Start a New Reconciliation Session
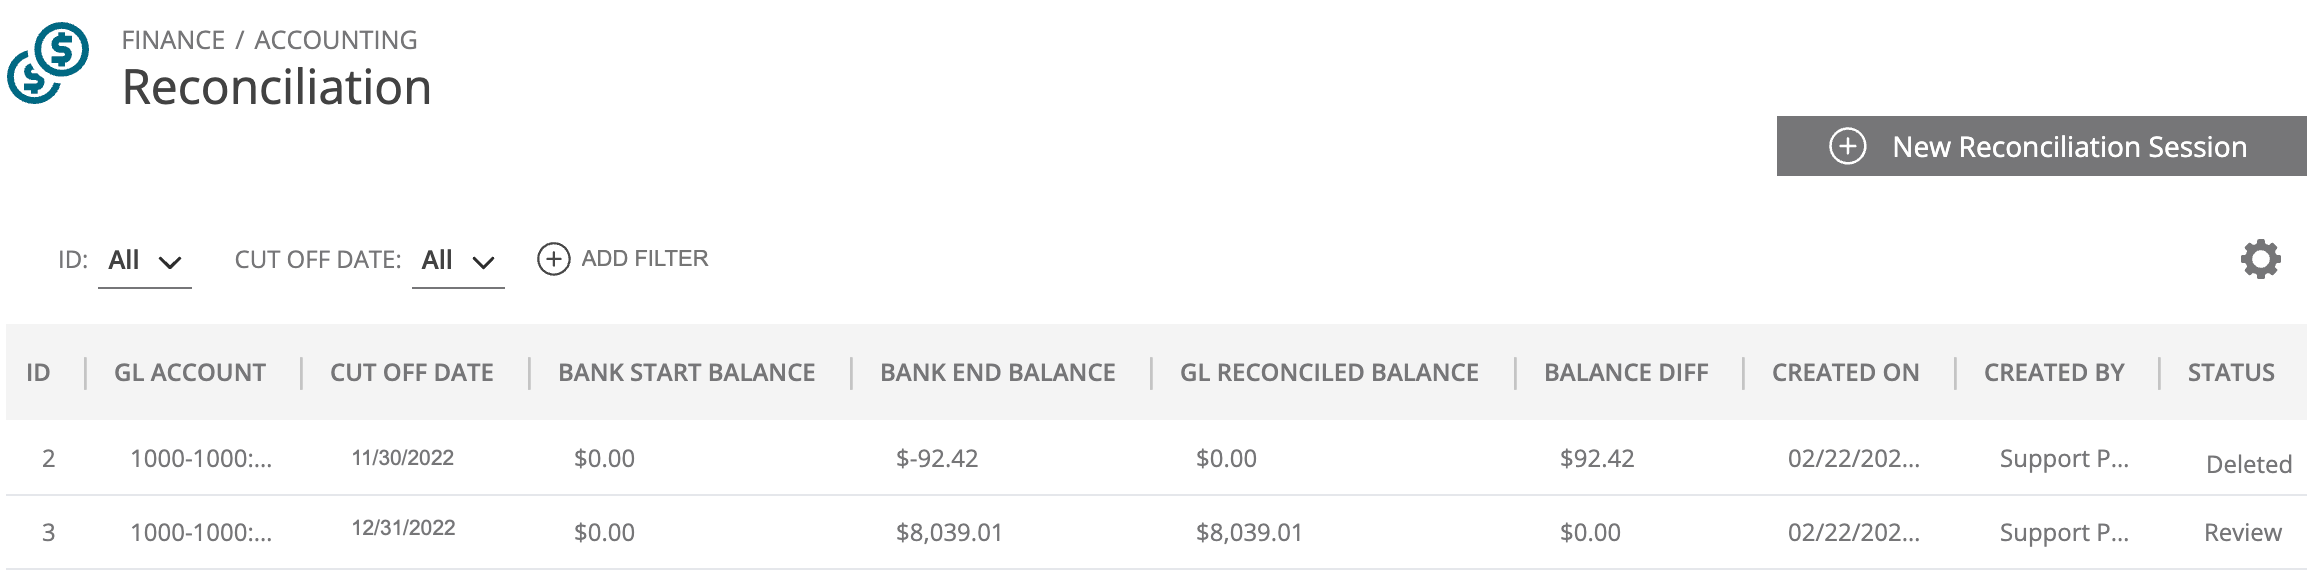Image resolution: width=2314 pixels, height=572 pixels. [x=2041, y=146]
